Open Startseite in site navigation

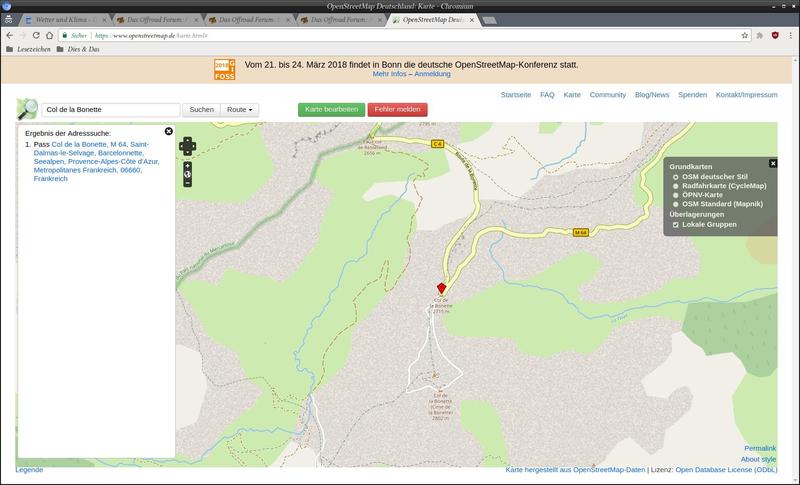[x=516, y=95]
